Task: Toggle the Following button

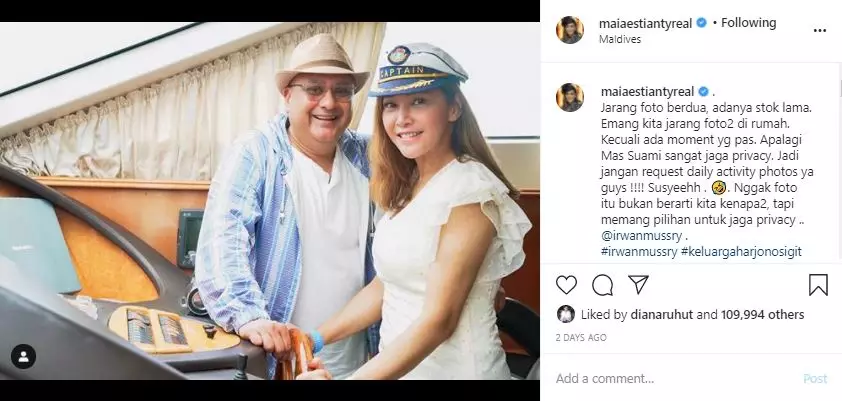Action: pos(748,23)
